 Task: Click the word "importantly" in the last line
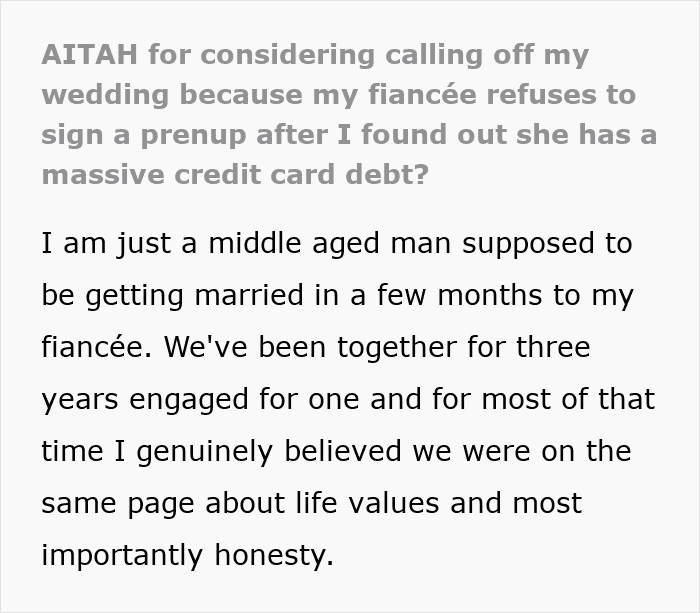click(133, 554)
